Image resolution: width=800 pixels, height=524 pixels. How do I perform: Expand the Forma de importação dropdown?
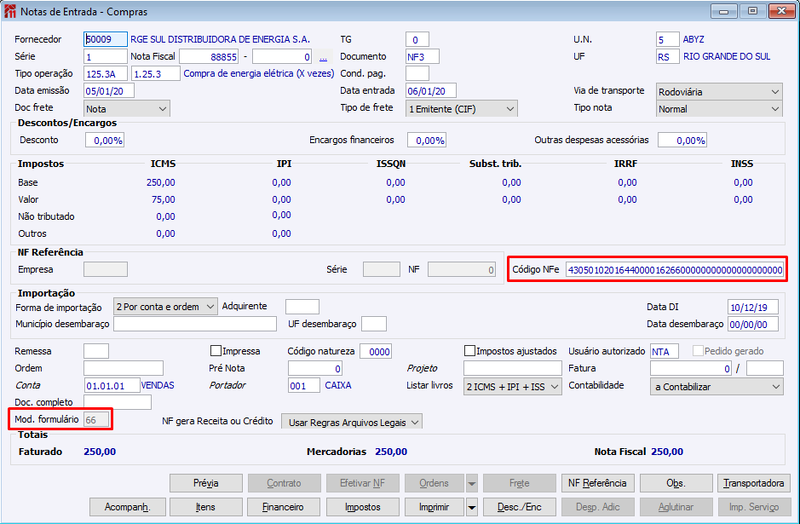coord(165,307)
